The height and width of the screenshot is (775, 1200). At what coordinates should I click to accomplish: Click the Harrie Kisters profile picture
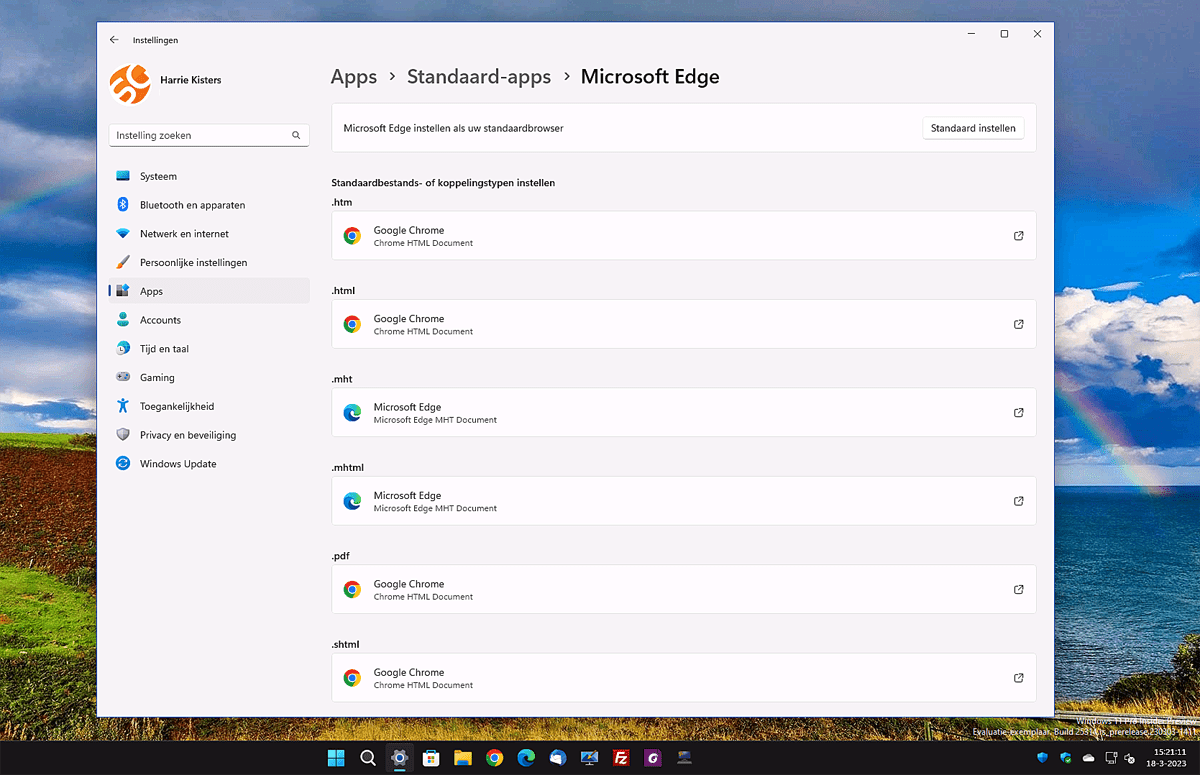tap(129, 84)
